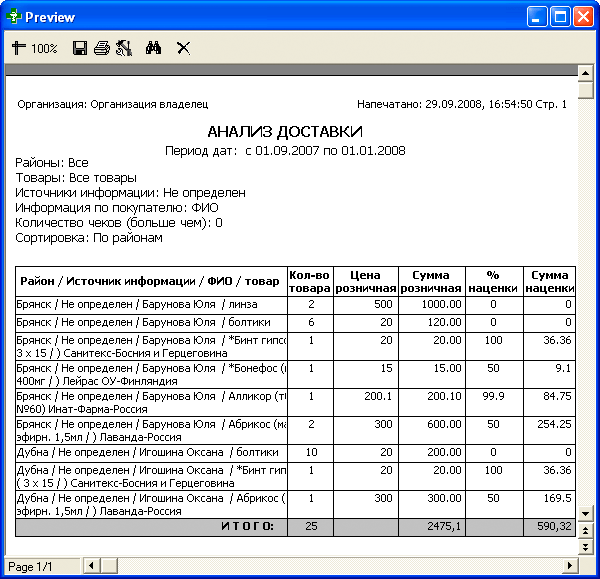Click the Preview window application icon
The image size is (600, 579).
tap(14, 17)
